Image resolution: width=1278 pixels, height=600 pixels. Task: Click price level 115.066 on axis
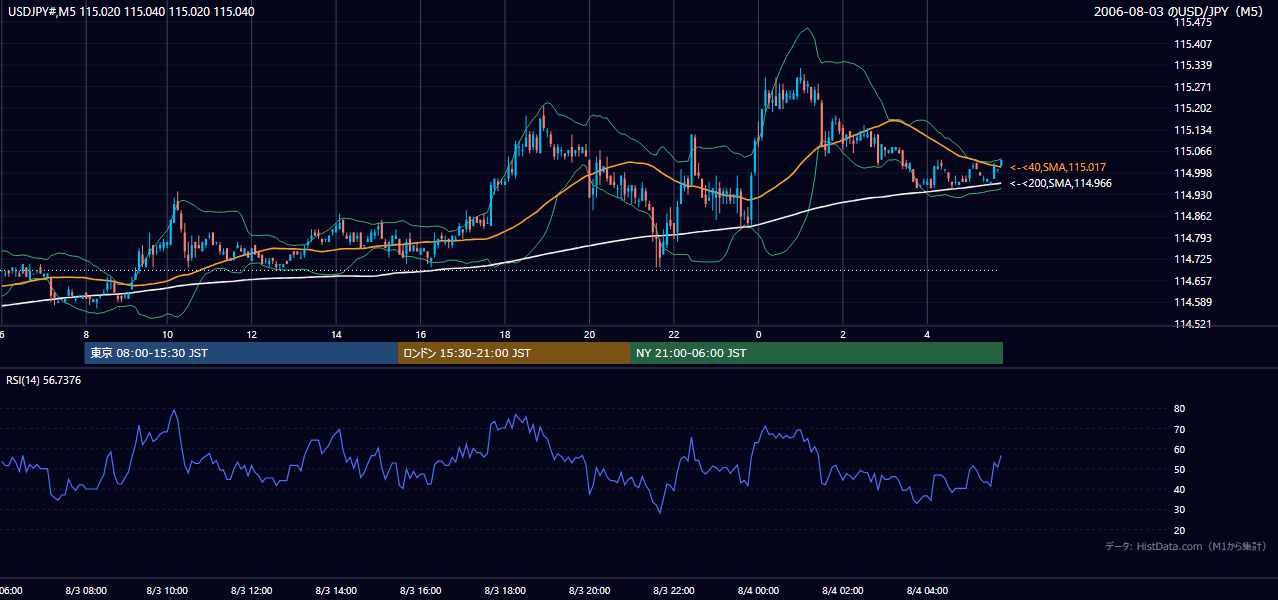tap(1192, 151)
